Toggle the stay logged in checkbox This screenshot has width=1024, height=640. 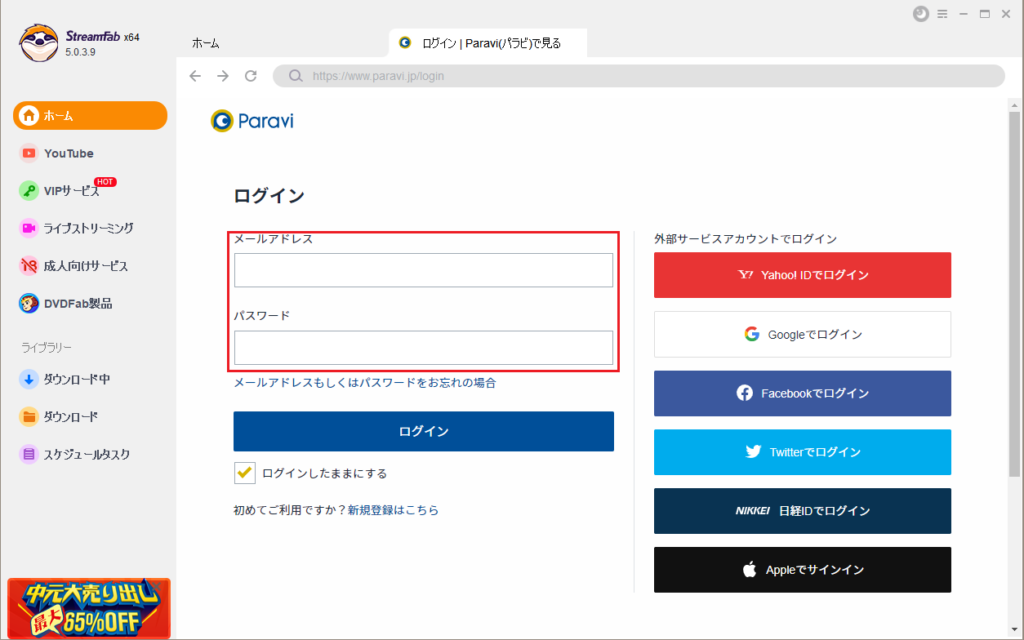click(245, 473)
